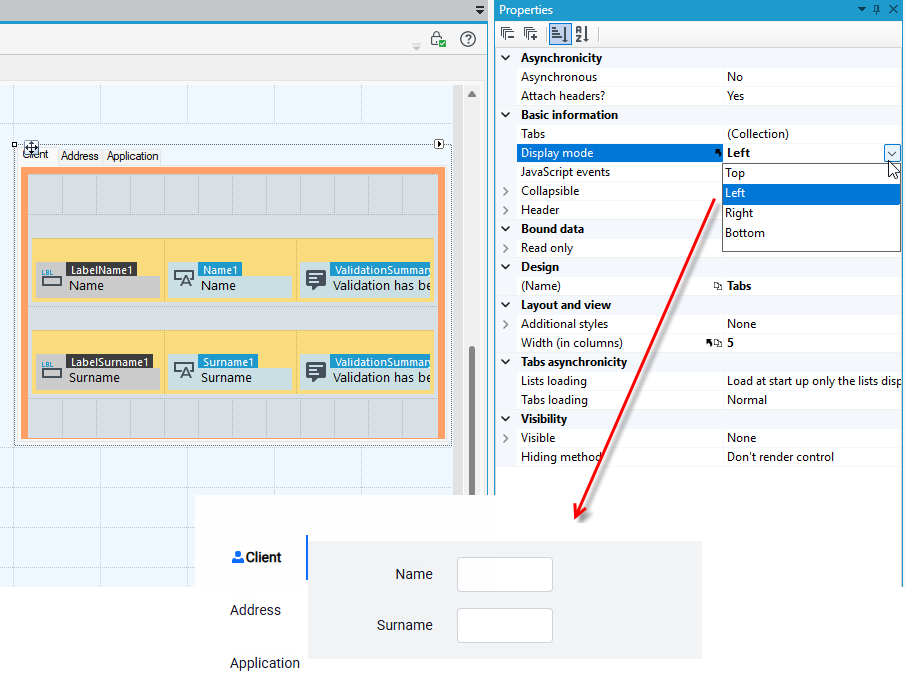
Task: Collapse the Asynchronicity category
Action: pos(506,58)
